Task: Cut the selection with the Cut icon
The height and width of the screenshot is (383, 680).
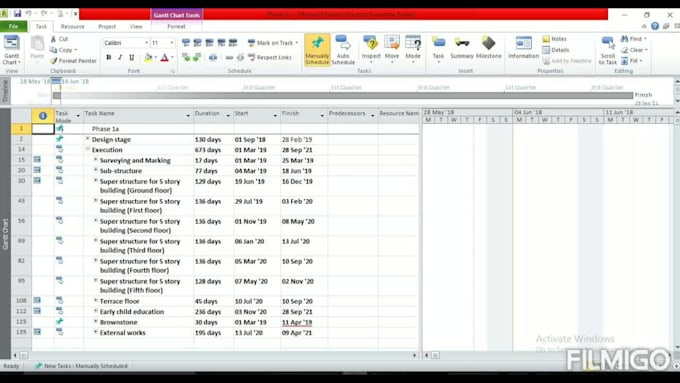Action: [59, 39]
